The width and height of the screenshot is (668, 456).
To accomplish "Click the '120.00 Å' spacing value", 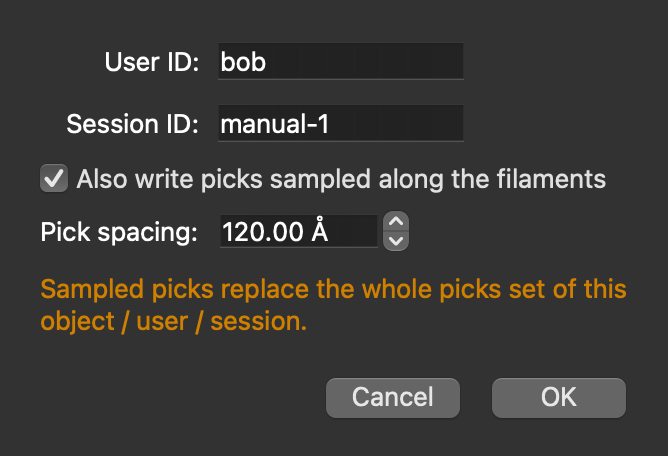I will [x=275, y=231].
